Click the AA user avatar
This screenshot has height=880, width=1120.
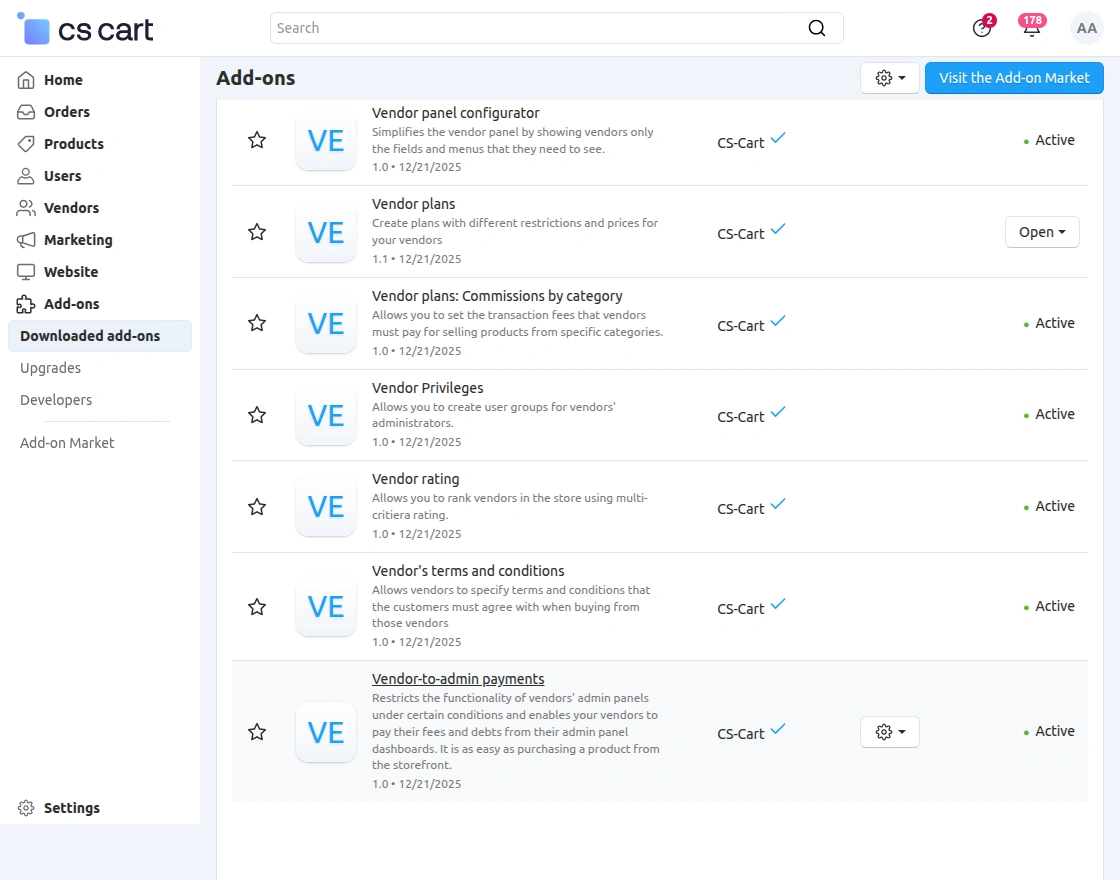1086,28
